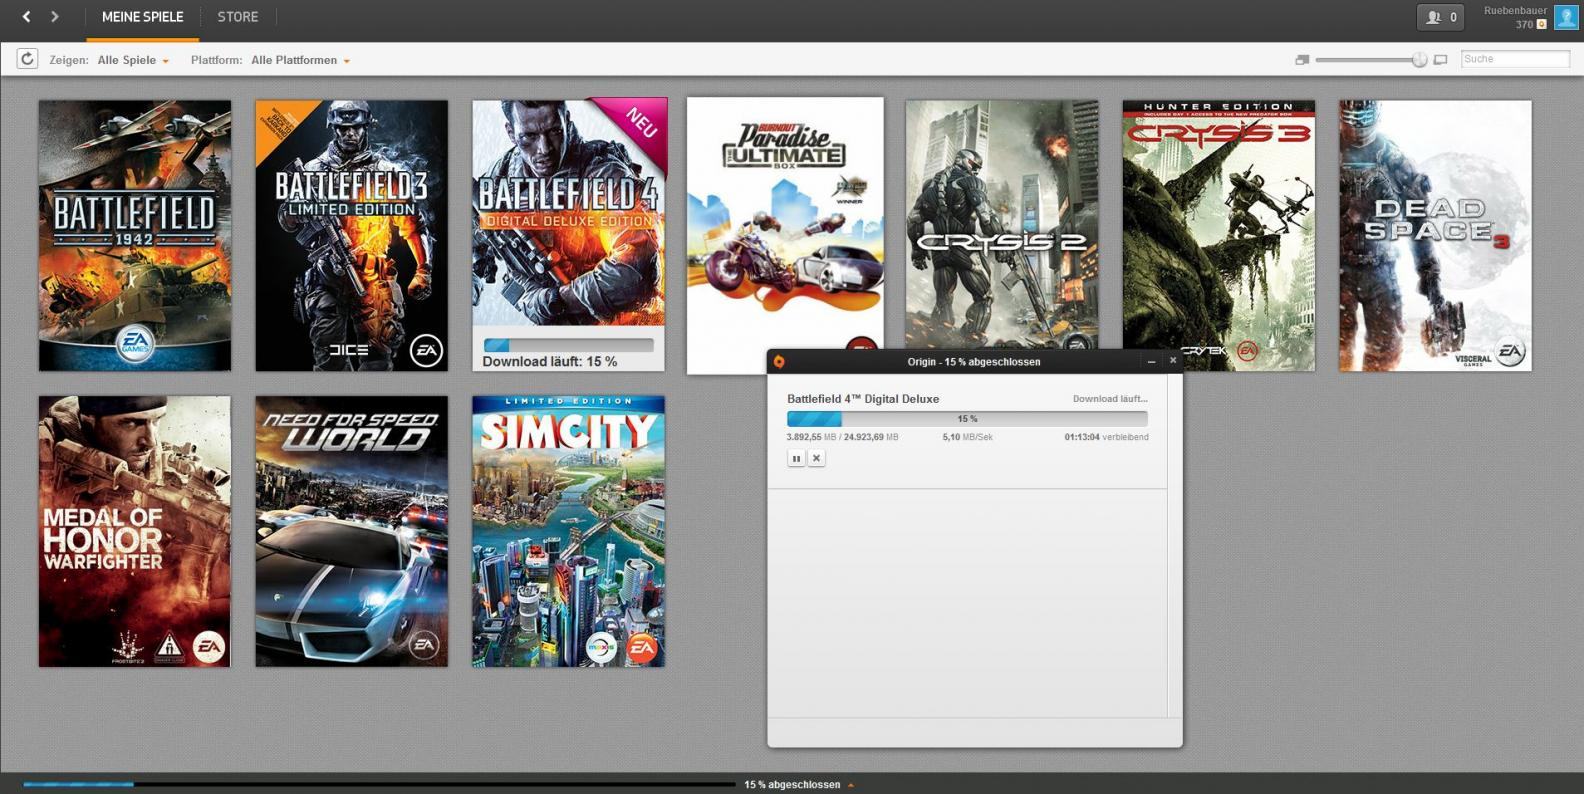Go forward with the right arrow
1584x794 pixels.
point(55,17)
